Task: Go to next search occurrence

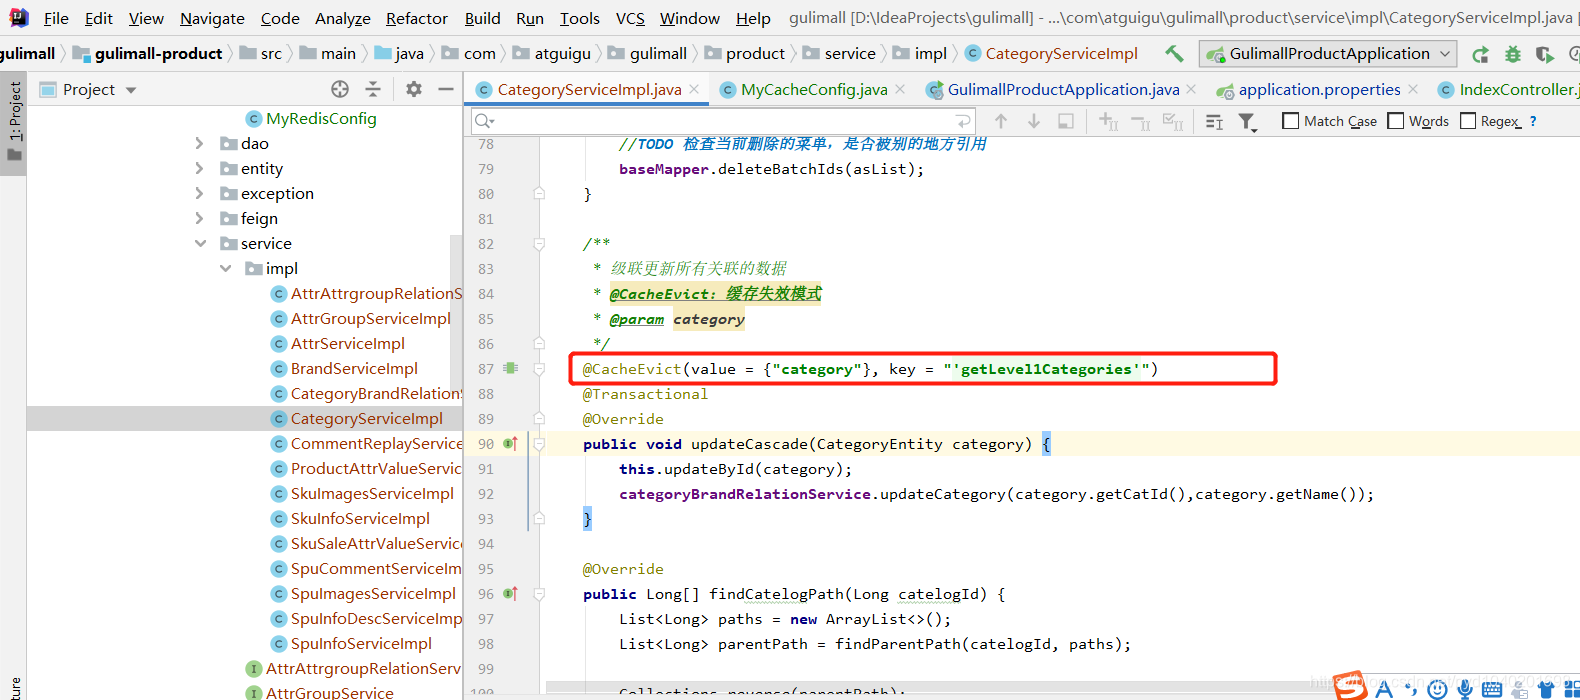Action: pyautogui.click(x=1034, y=121)
